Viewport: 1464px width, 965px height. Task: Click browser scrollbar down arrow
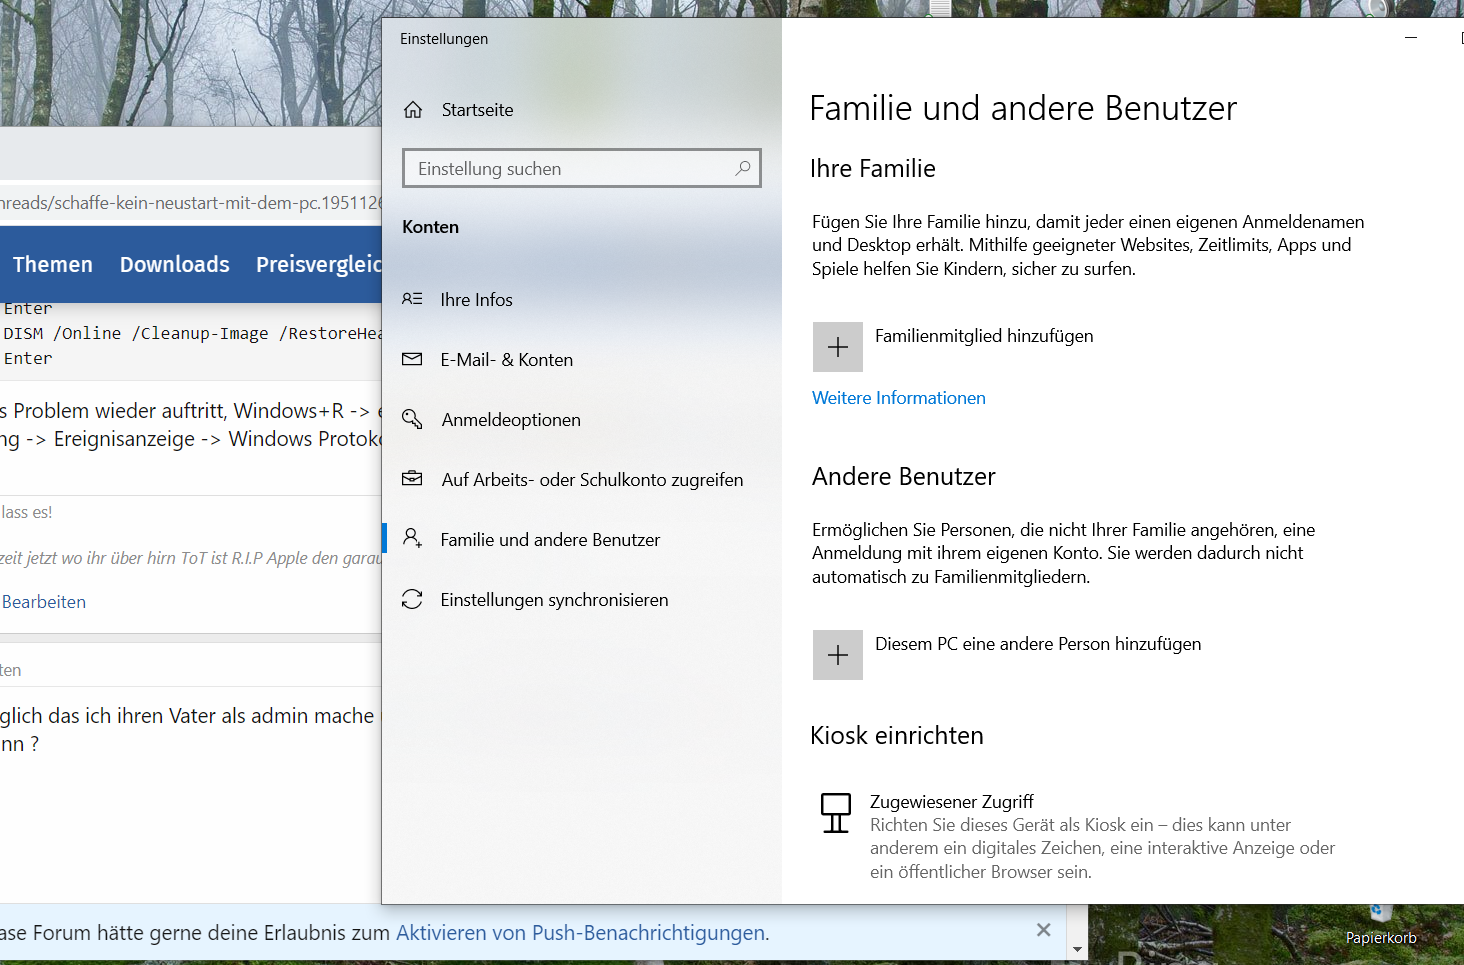[1077, 949]
